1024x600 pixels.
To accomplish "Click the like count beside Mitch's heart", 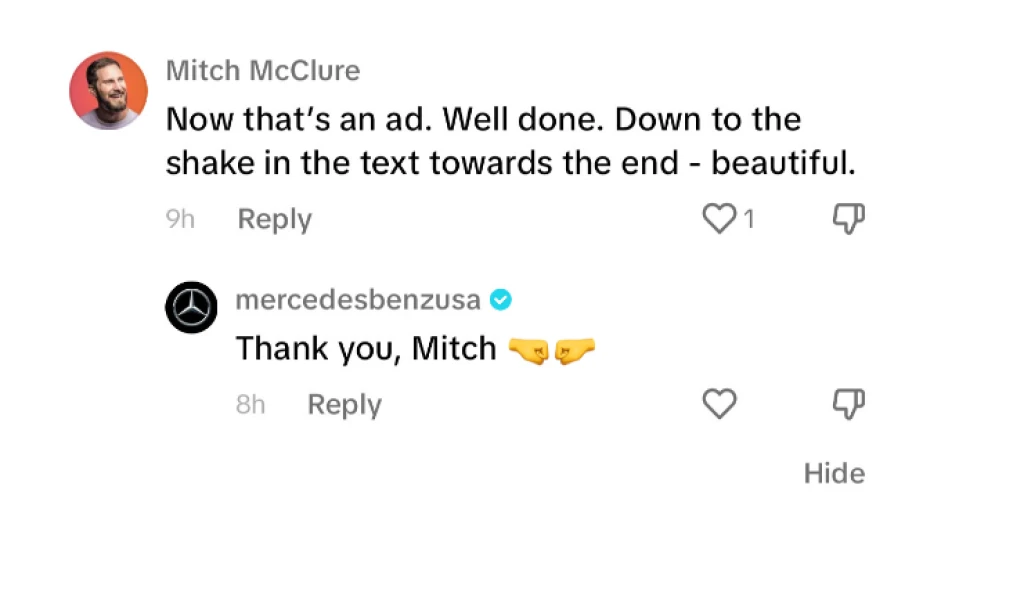I will click(x=748, y=219).
